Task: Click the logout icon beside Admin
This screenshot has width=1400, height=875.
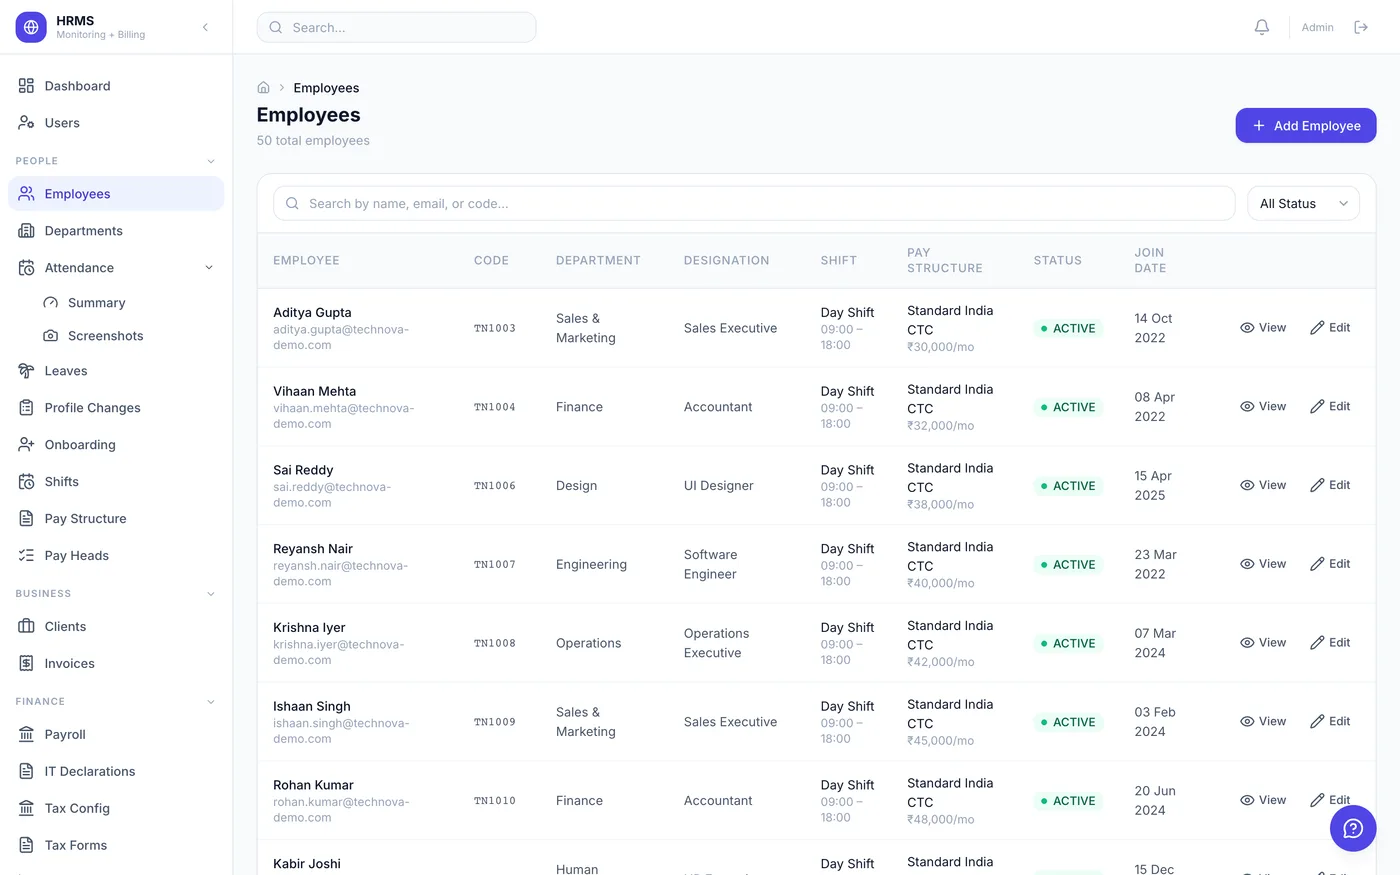Action: click(1361, 27)
